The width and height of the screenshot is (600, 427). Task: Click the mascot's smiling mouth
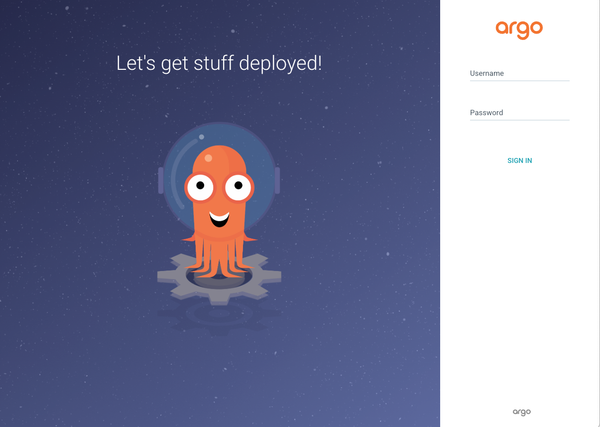pyautogui.click(x=219, y=213)
